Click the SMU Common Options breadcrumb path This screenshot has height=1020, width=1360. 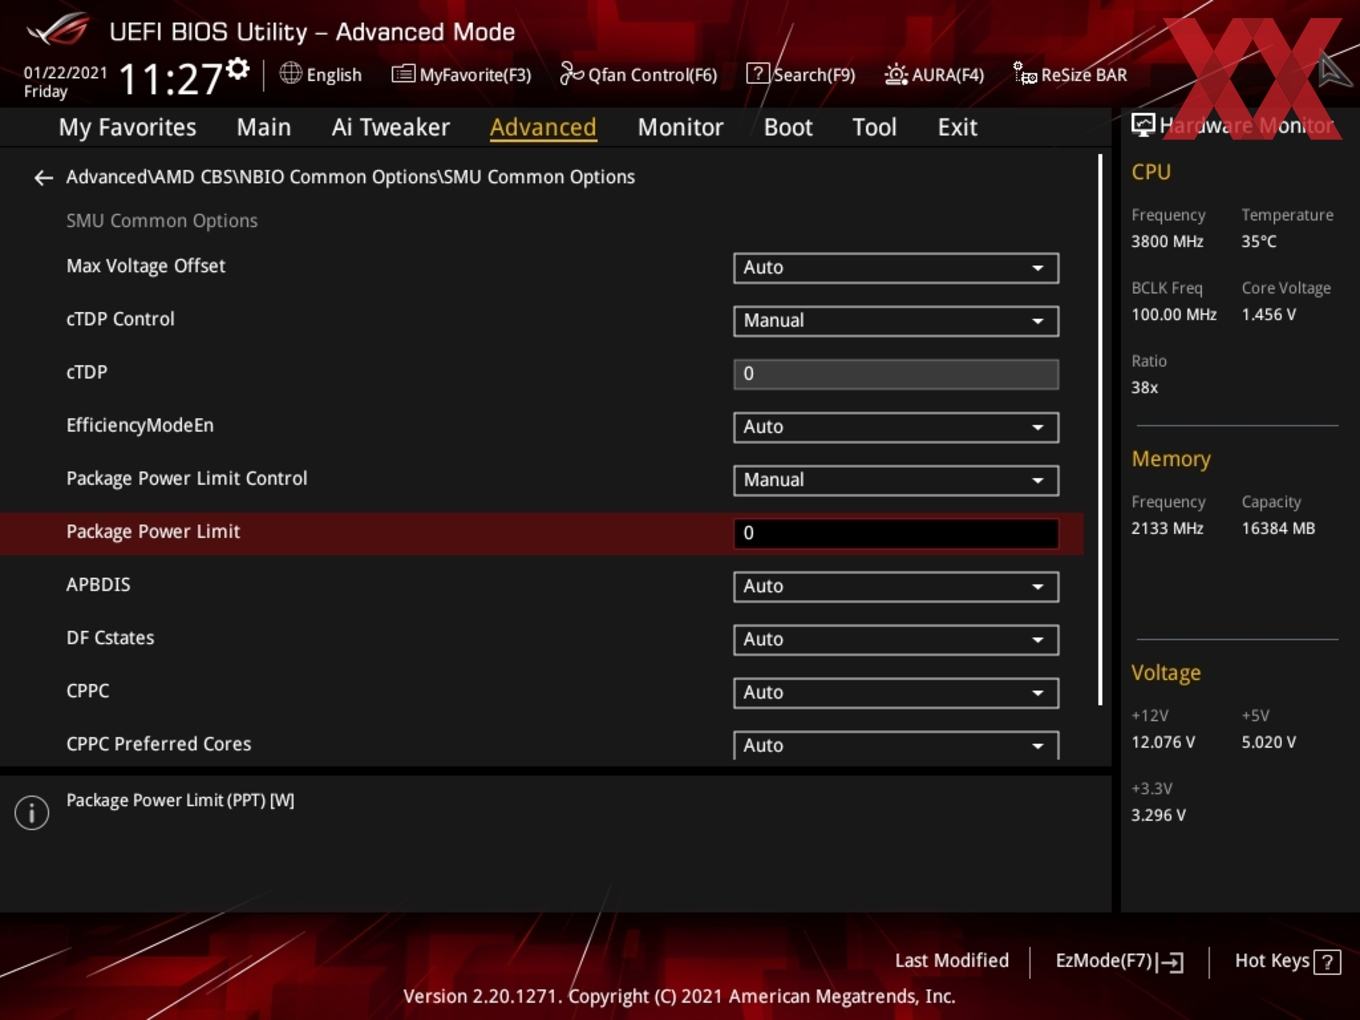pyautogui.click(x=350, y=177)
